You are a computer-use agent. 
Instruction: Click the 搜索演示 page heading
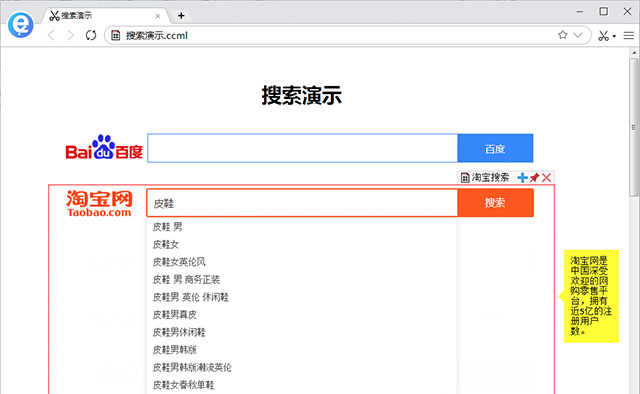pos(302,96)
